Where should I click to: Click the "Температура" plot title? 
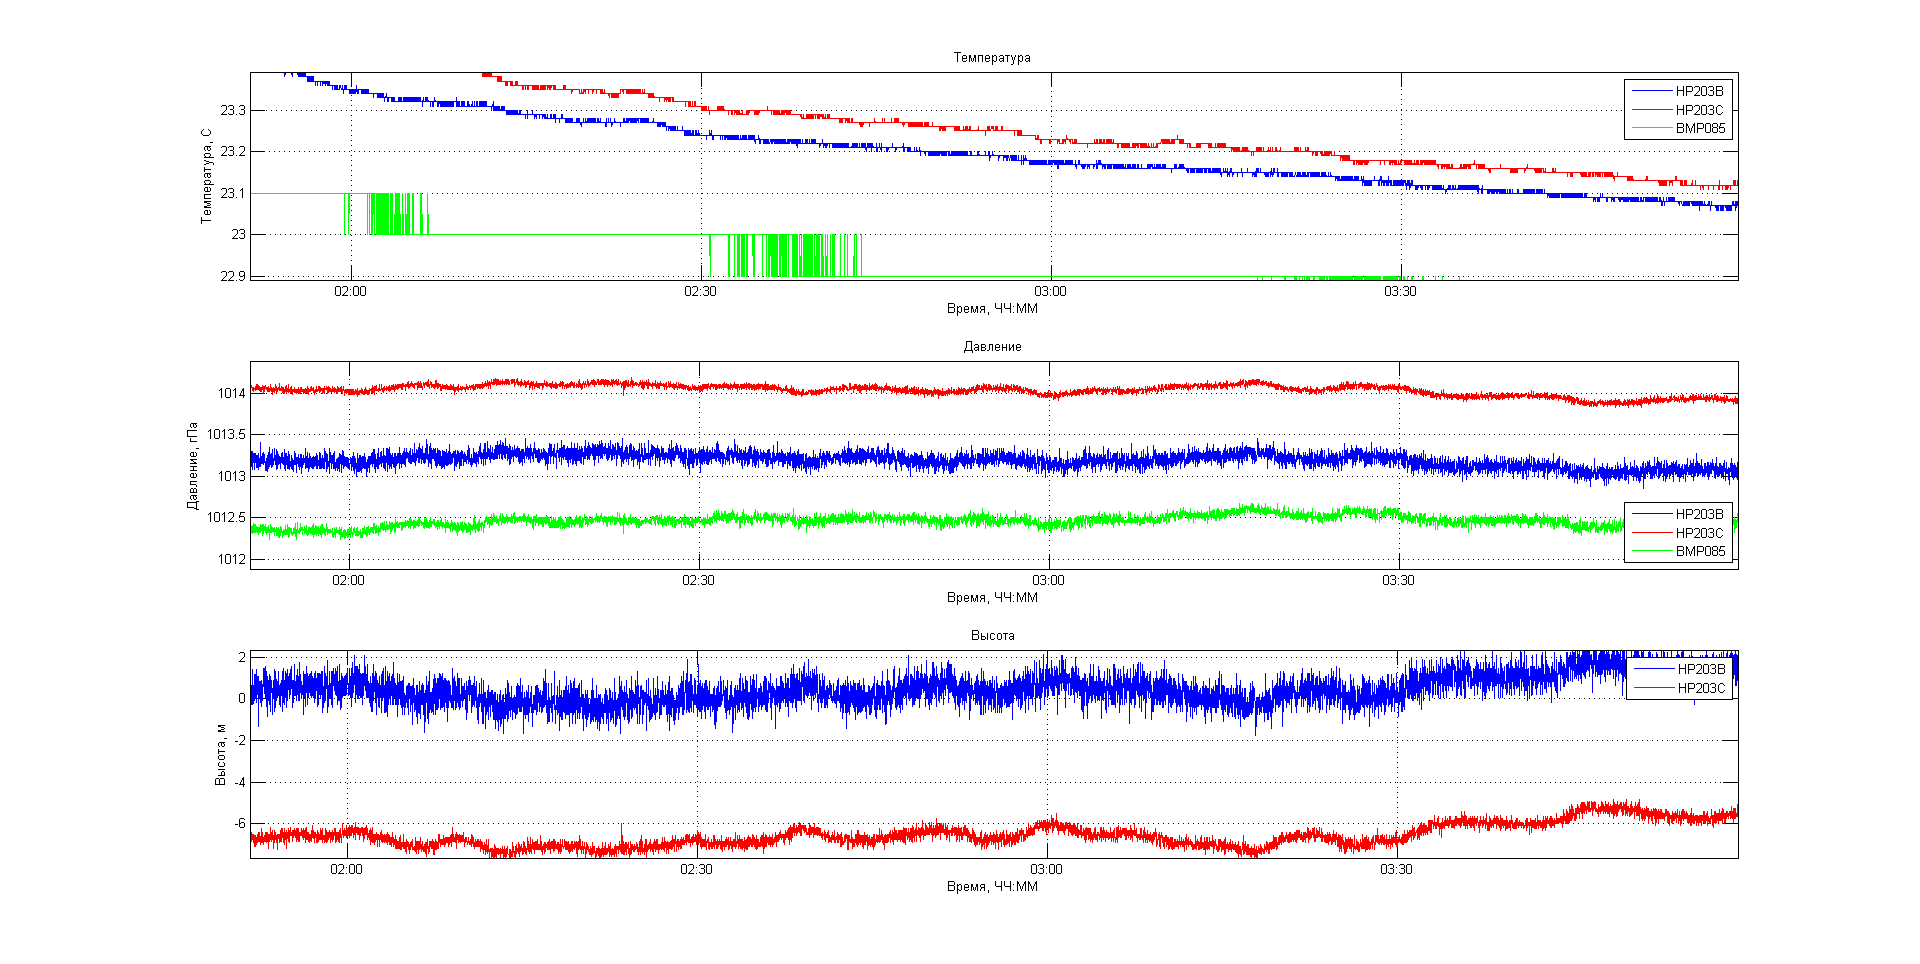tap(992, 58)
